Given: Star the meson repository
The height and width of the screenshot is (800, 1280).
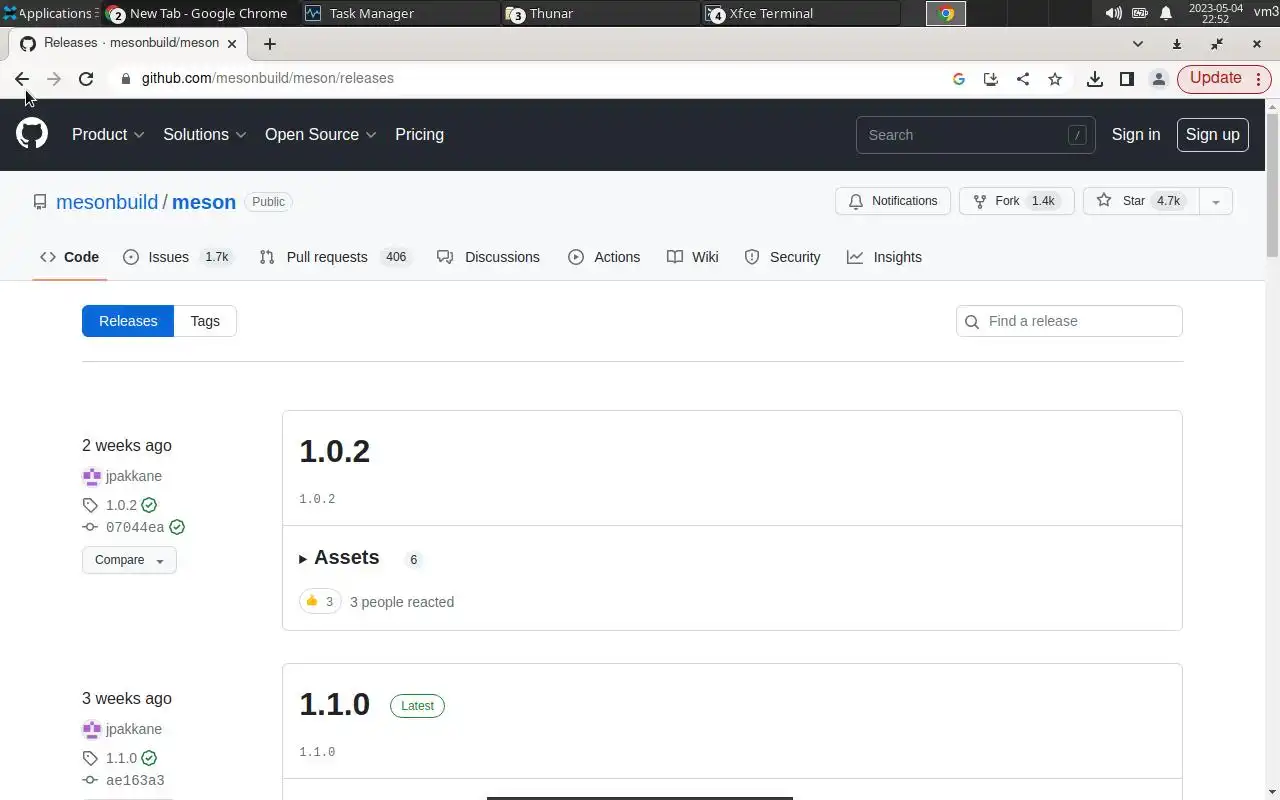Looking at the screenshot, I should [1141, 201].
